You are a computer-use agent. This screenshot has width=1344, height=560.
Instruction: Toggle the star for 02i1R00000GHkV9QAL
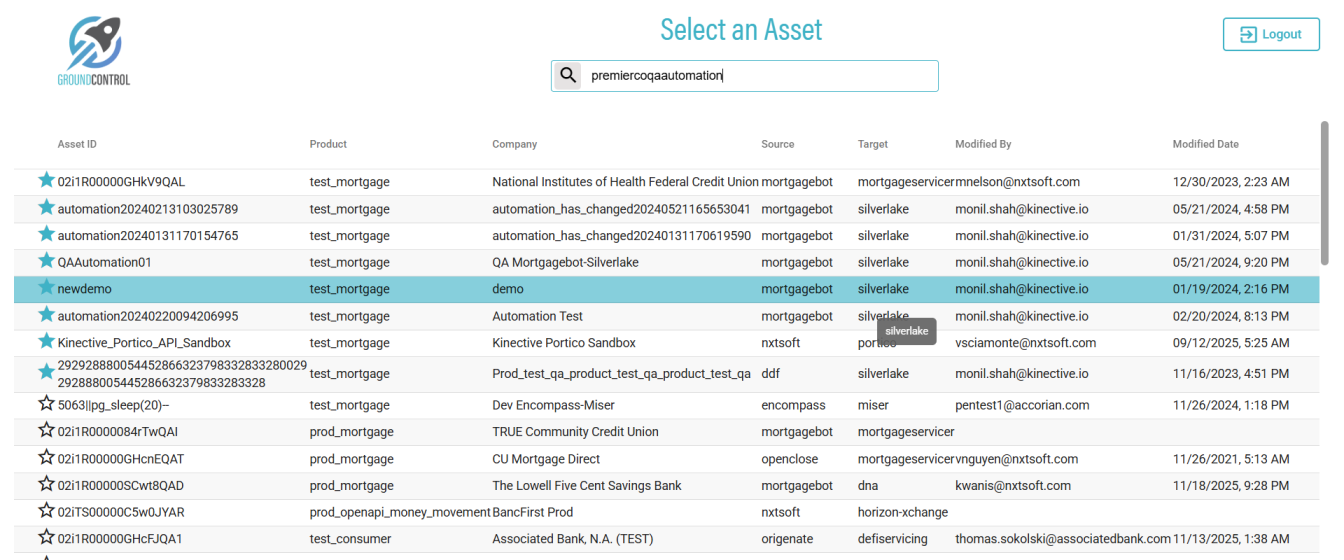46,181
